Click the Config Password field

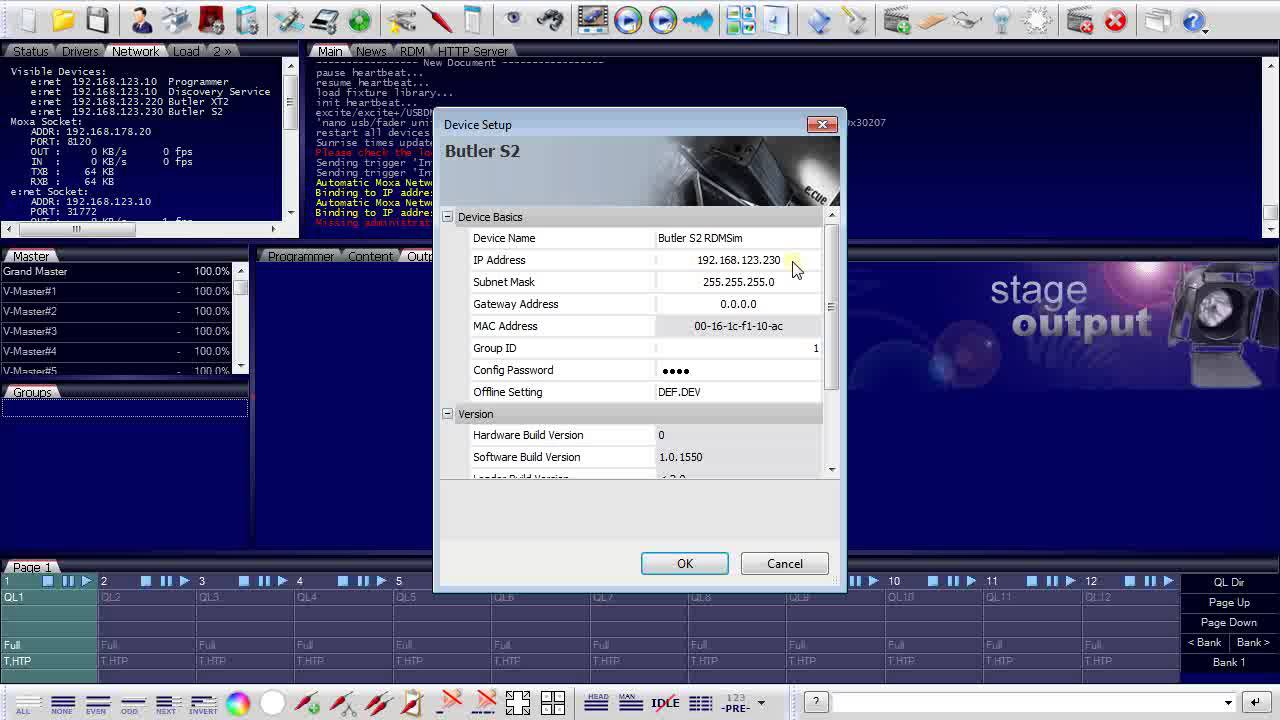click(x=738, y=370)
